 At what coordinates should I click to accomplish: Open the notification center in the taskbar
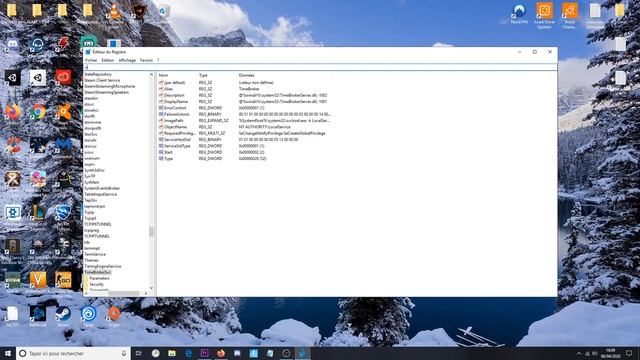[x=629, y=353]
